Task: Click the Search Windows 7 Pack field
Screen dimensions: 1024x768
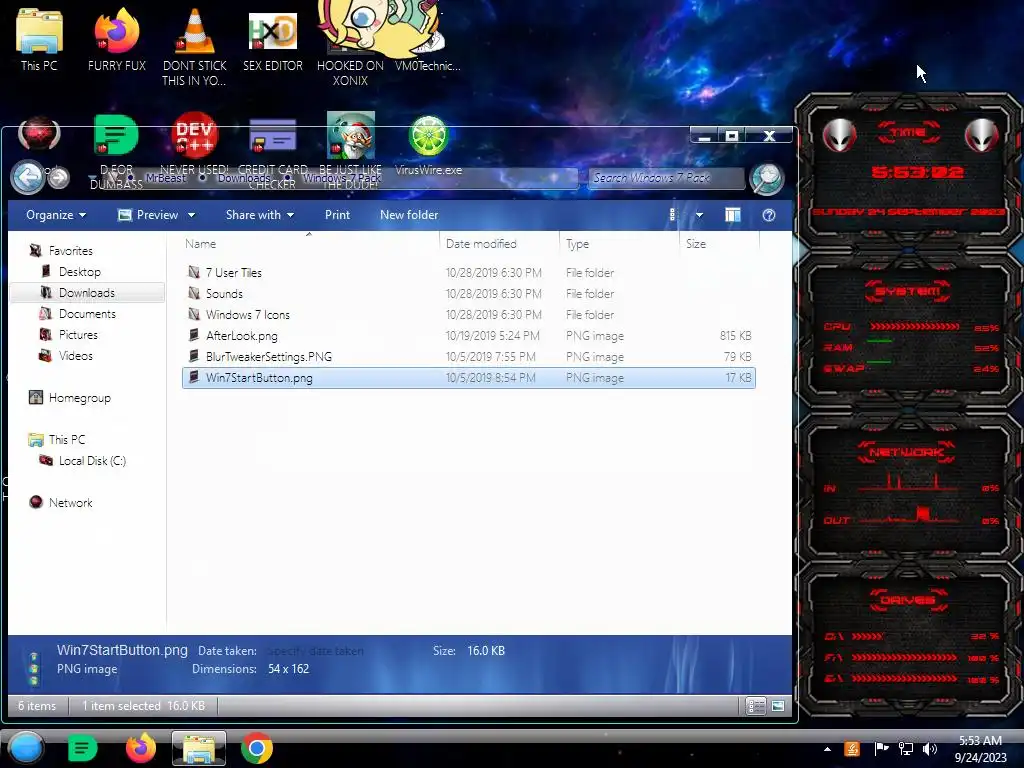Action: tap(666, 178)
